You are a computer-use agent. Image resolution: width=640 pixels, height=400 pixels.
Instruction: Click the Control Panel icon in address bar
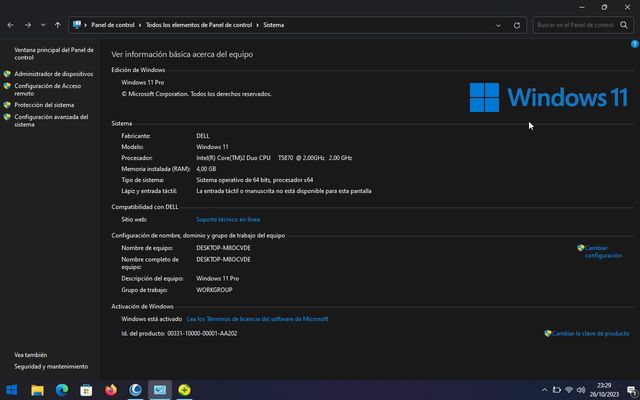pos(77,25)
